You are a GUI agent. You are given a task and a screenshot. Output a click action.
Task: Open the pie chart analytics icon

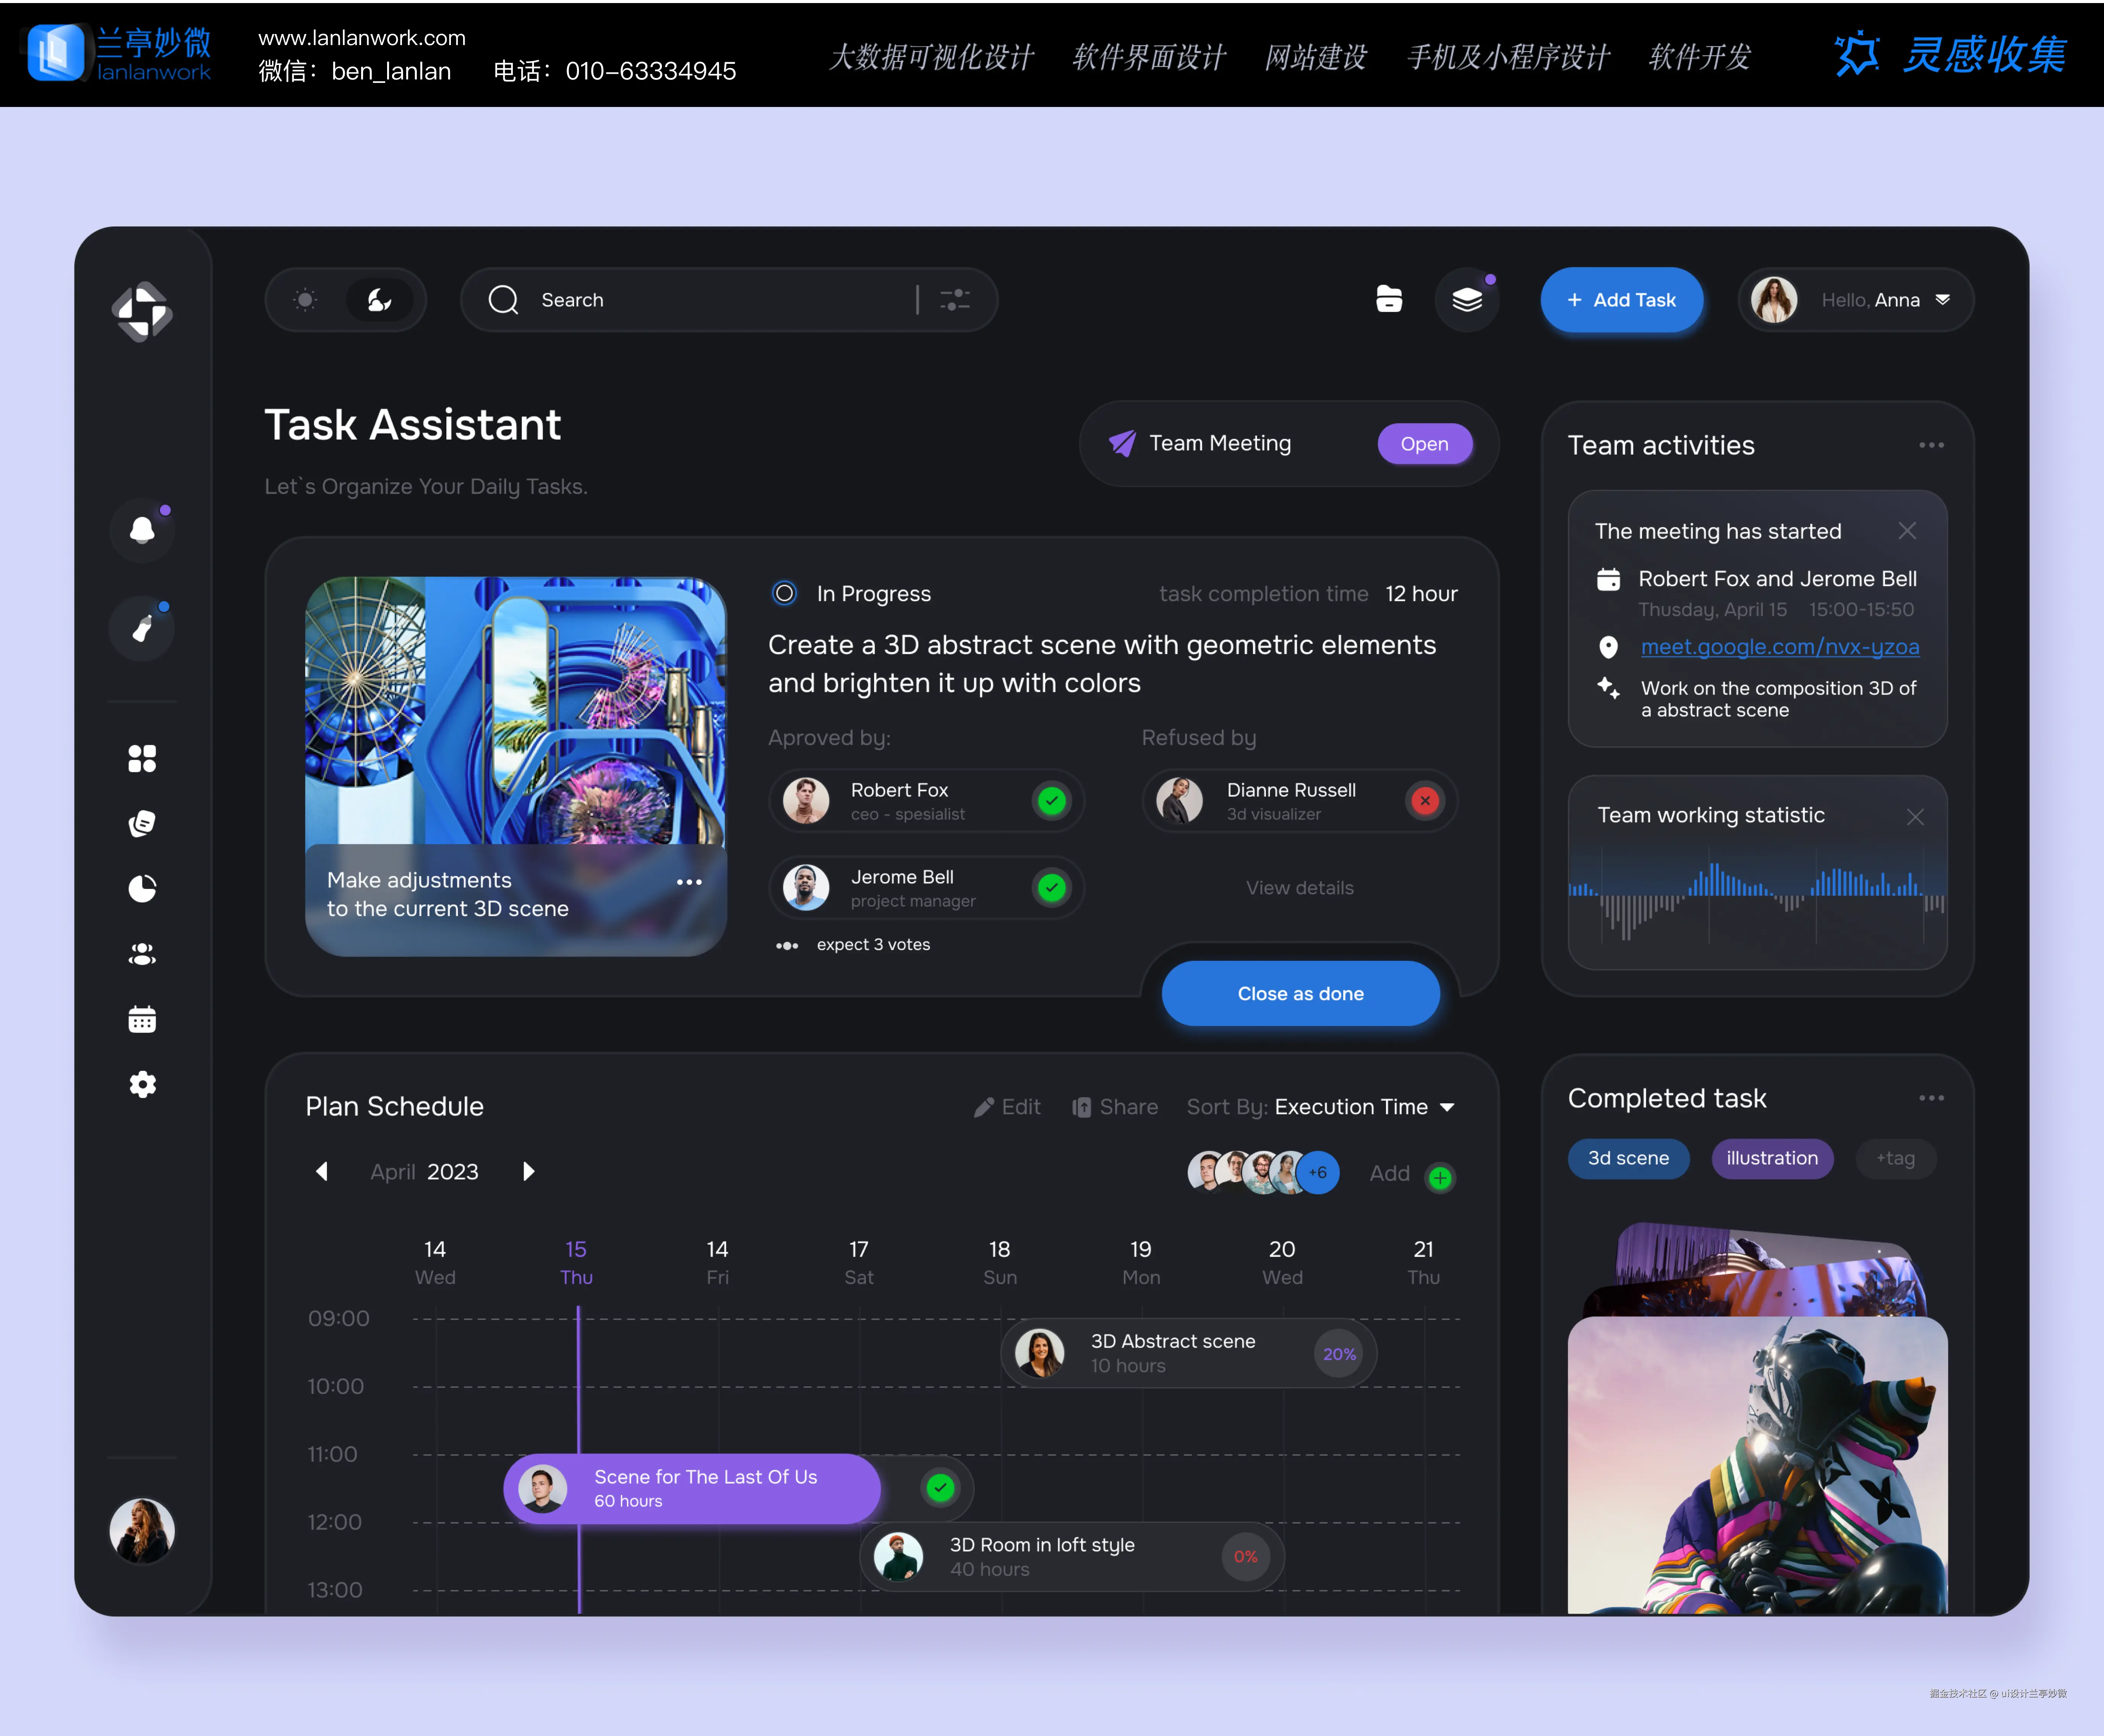142,889
